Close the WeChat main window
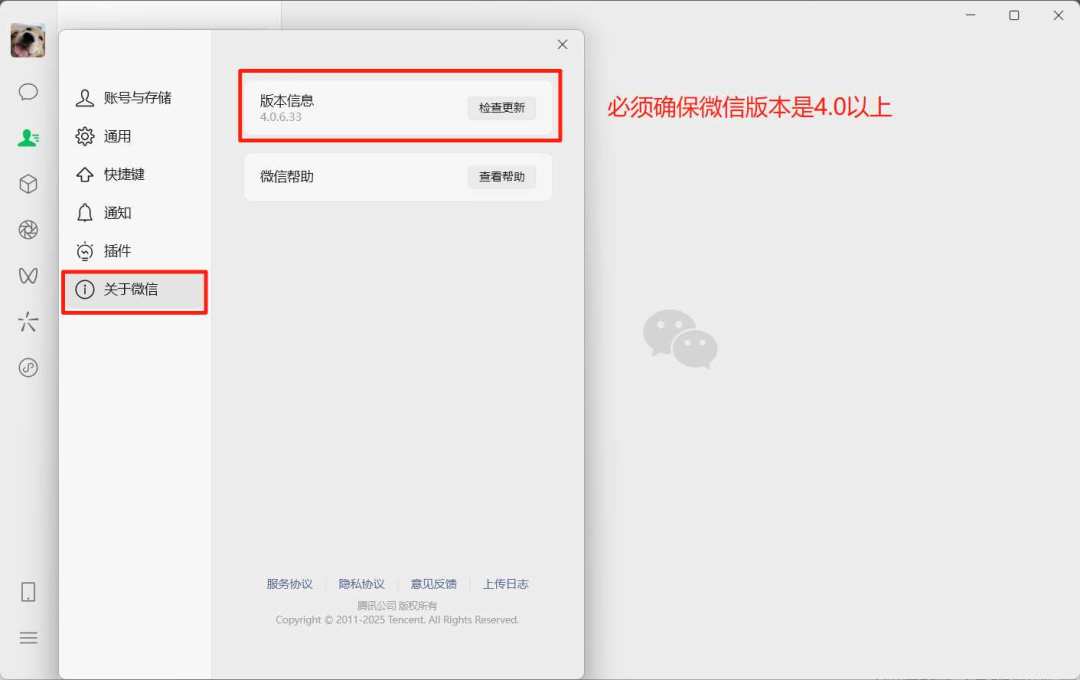Screen dimensions: 1080x680 pos(1059,15)
